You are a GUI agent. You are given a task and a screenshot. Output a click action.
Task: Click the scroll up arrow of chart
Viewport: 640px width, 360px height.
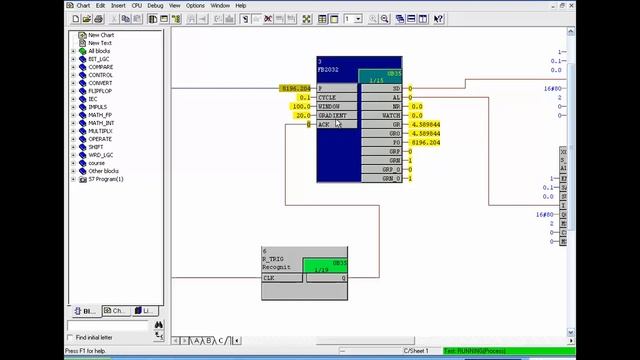(x=571, y=31)
